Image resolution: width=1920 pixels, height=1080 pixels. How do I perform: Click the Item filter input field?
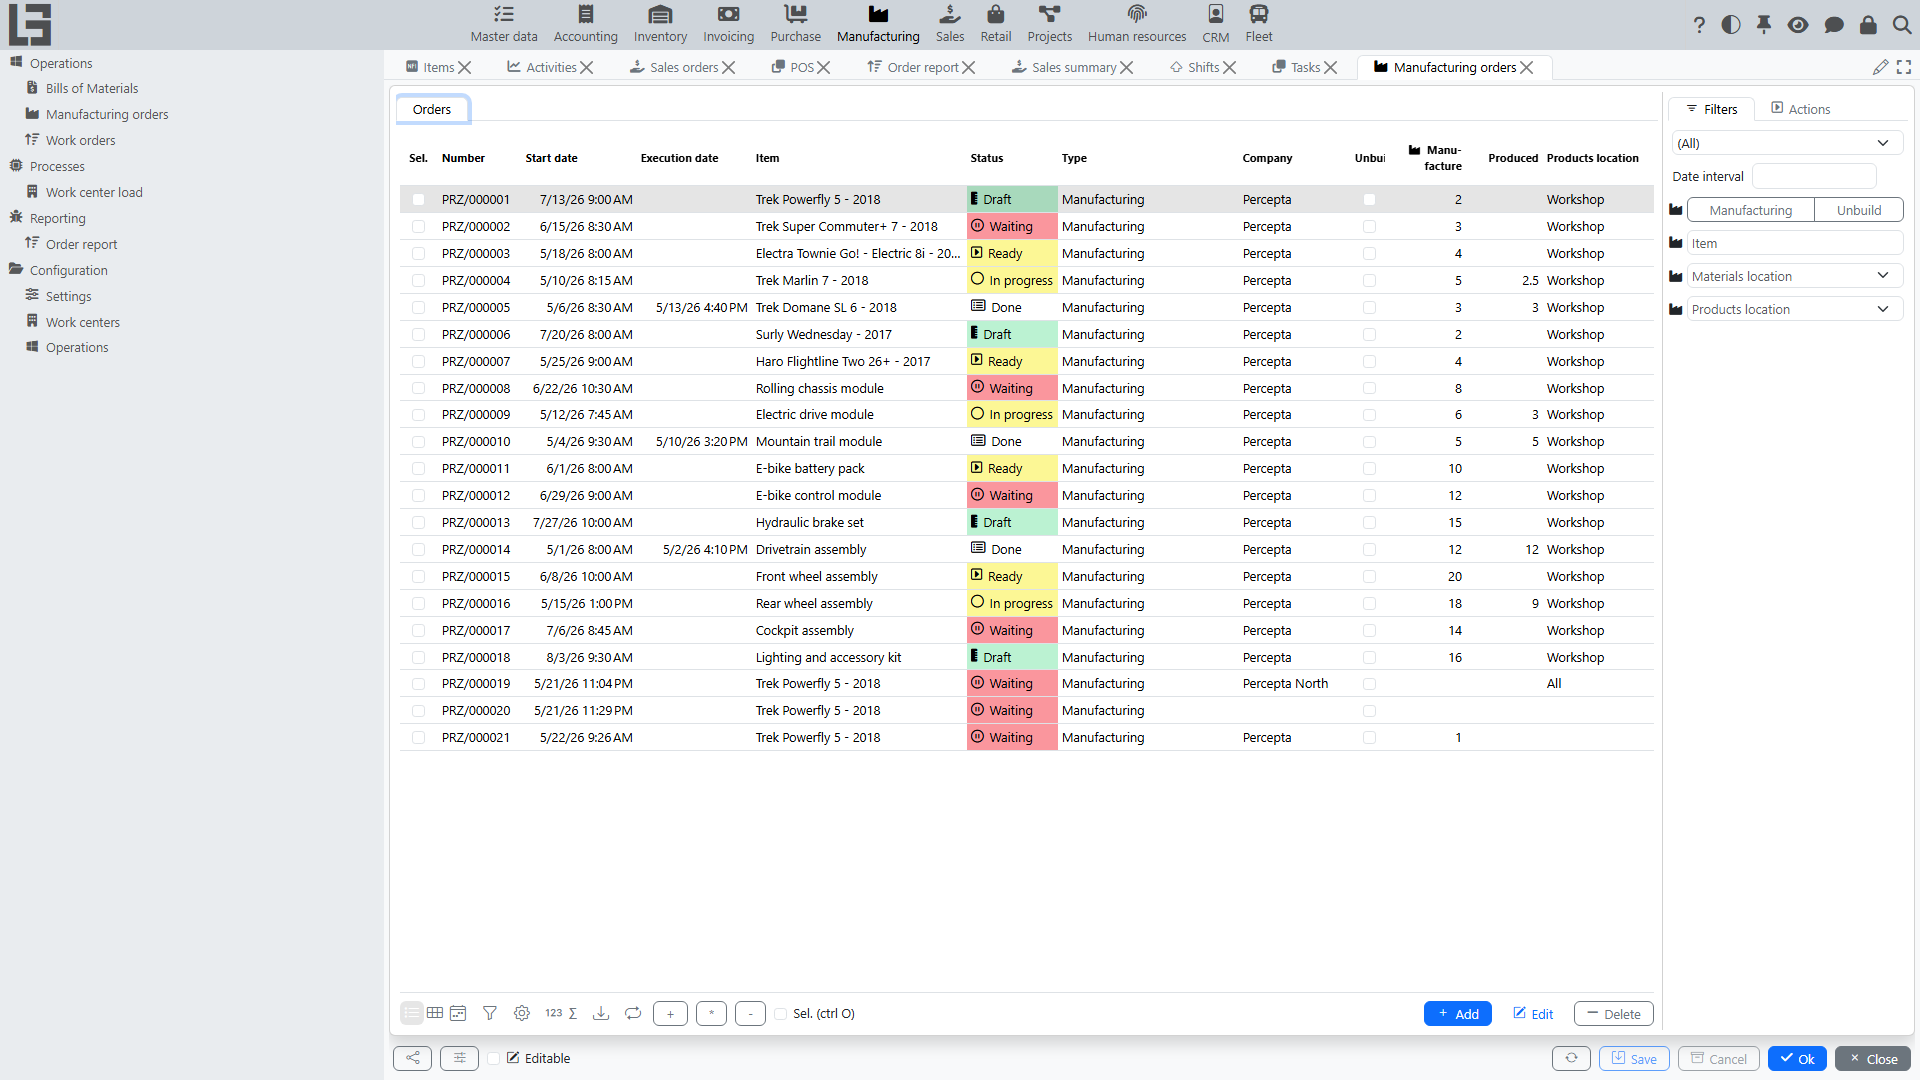tap(1795, 243)
